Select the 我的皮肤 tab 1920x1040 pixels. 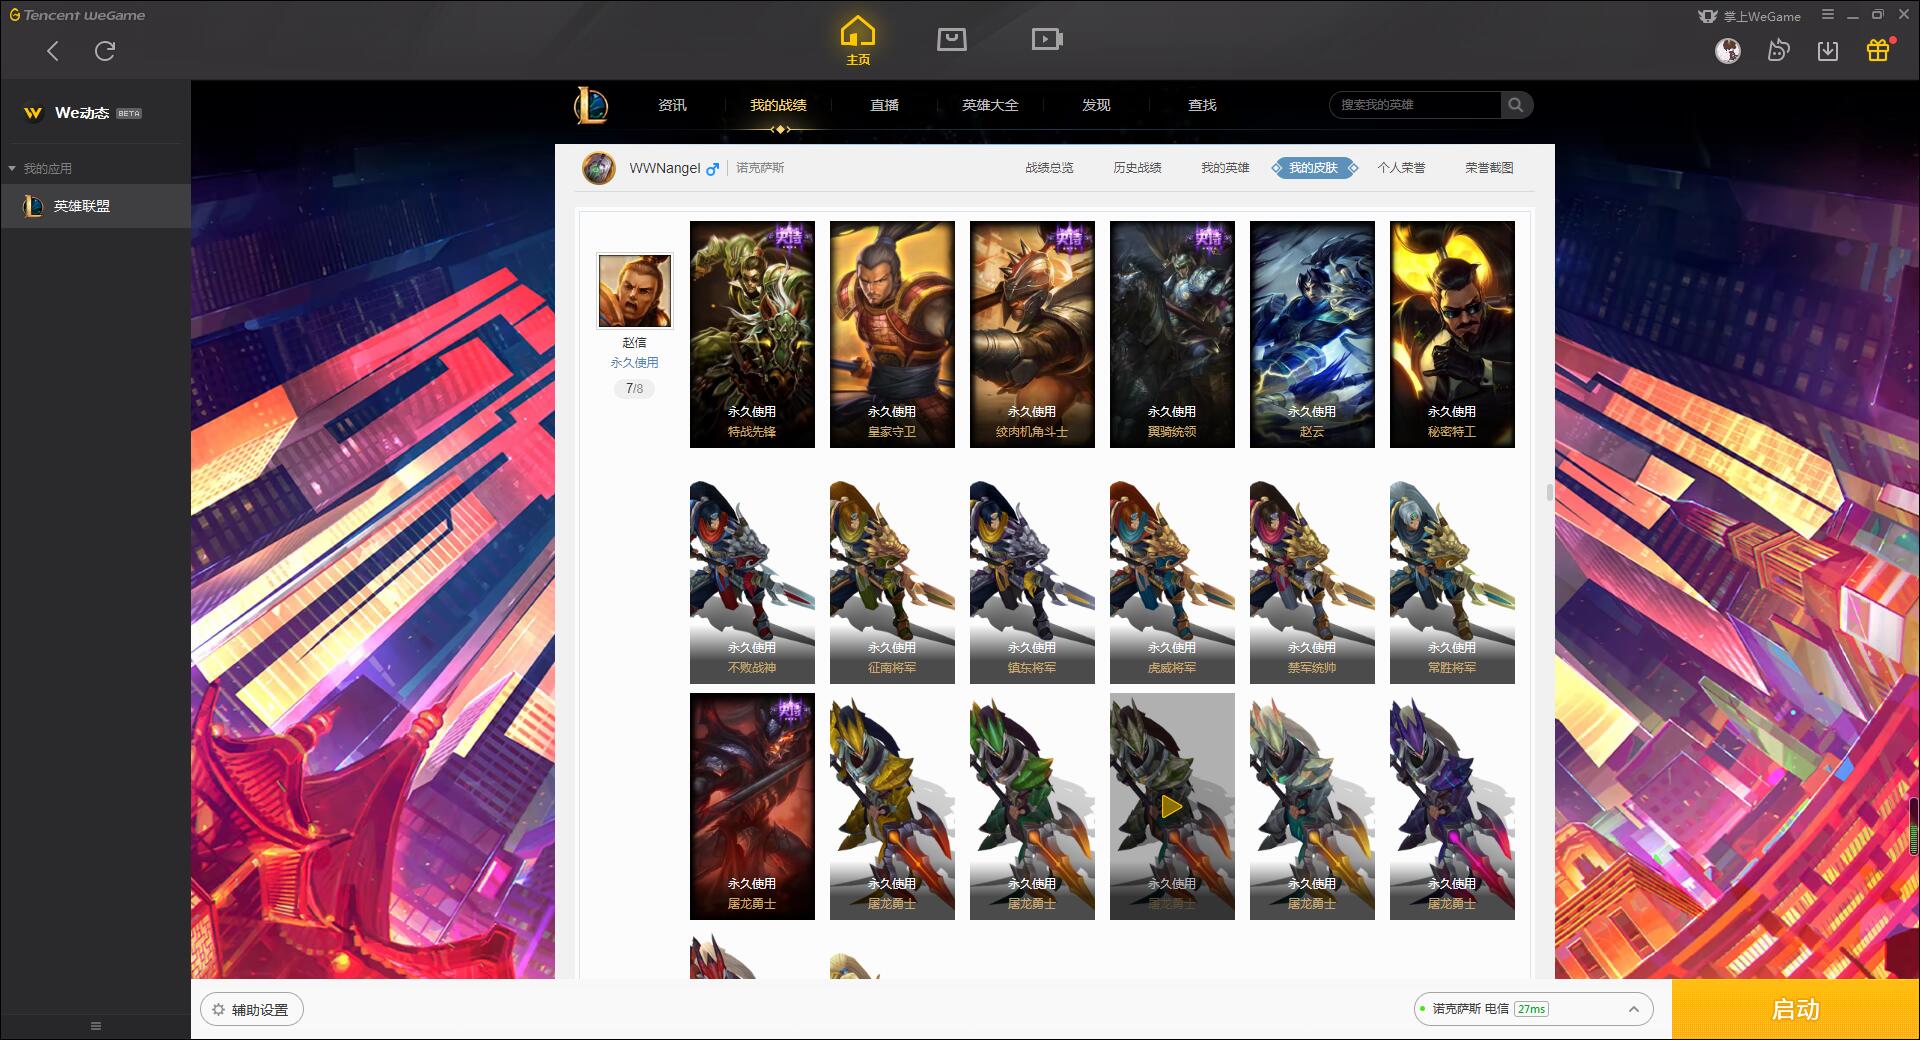click(1314, 168)
